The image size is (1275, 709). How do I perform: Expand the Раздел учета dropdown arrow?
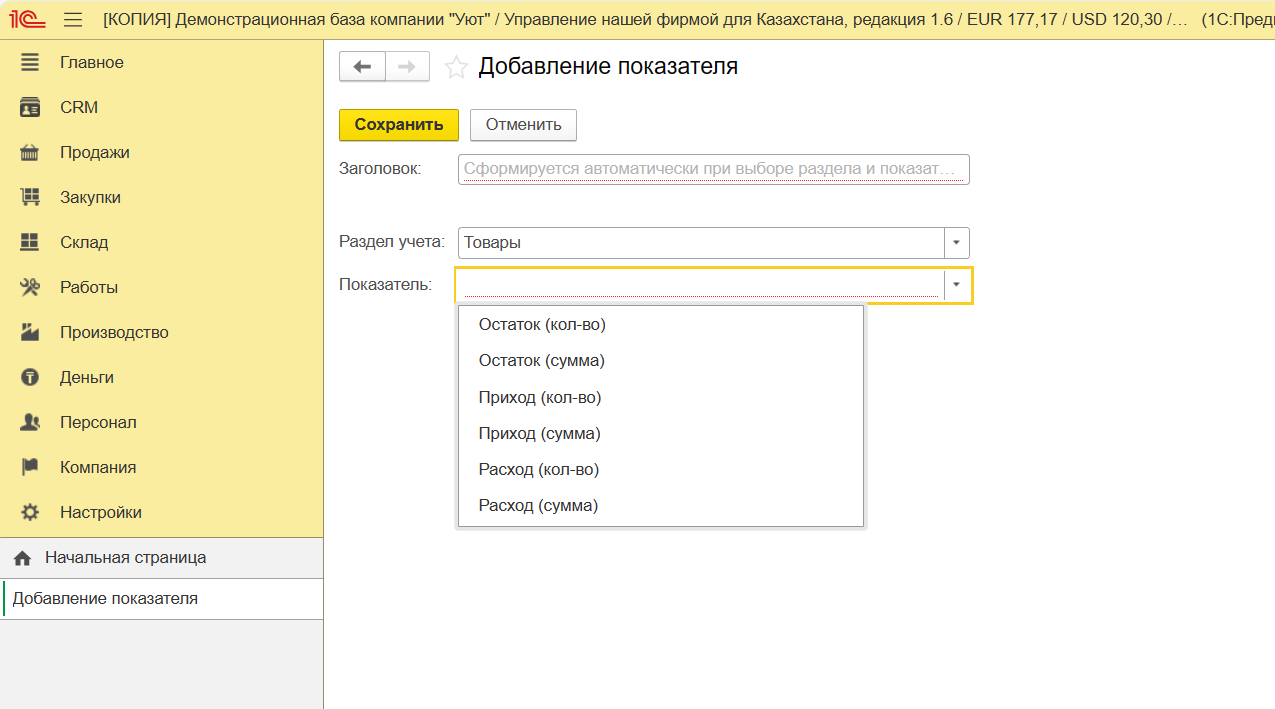[957, 243]
